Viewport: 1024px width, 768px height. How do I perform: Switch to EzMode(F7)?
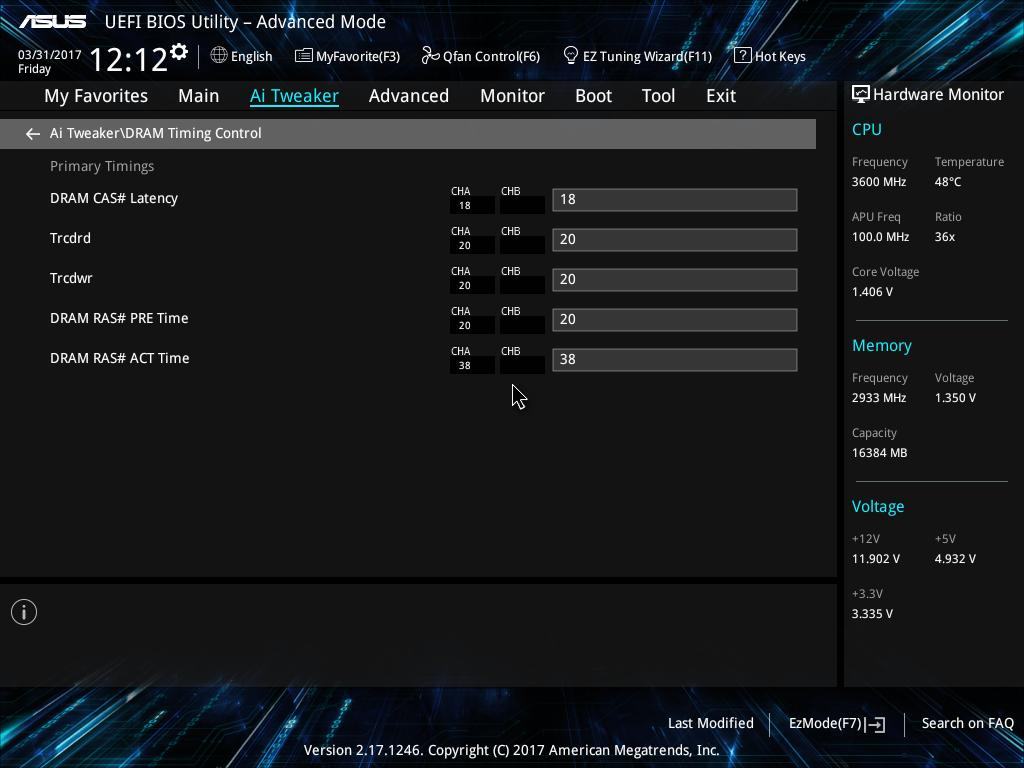pos(825,723)
